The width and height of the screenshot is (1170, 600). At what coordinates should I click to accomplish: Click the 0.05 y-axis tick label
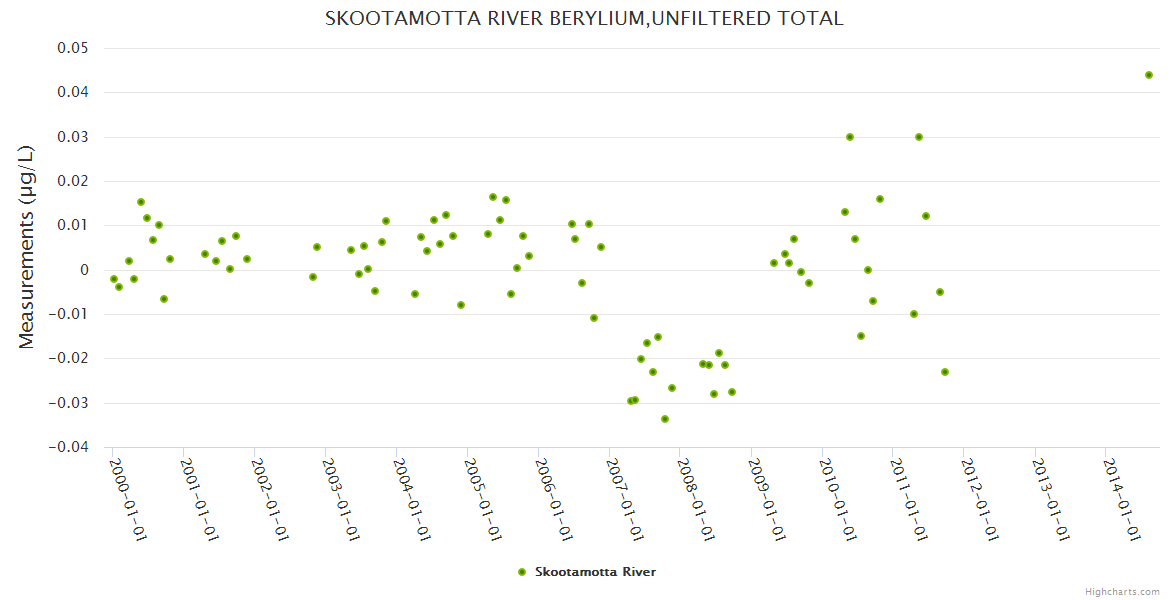pyautogui.click(x=74, y=49)
